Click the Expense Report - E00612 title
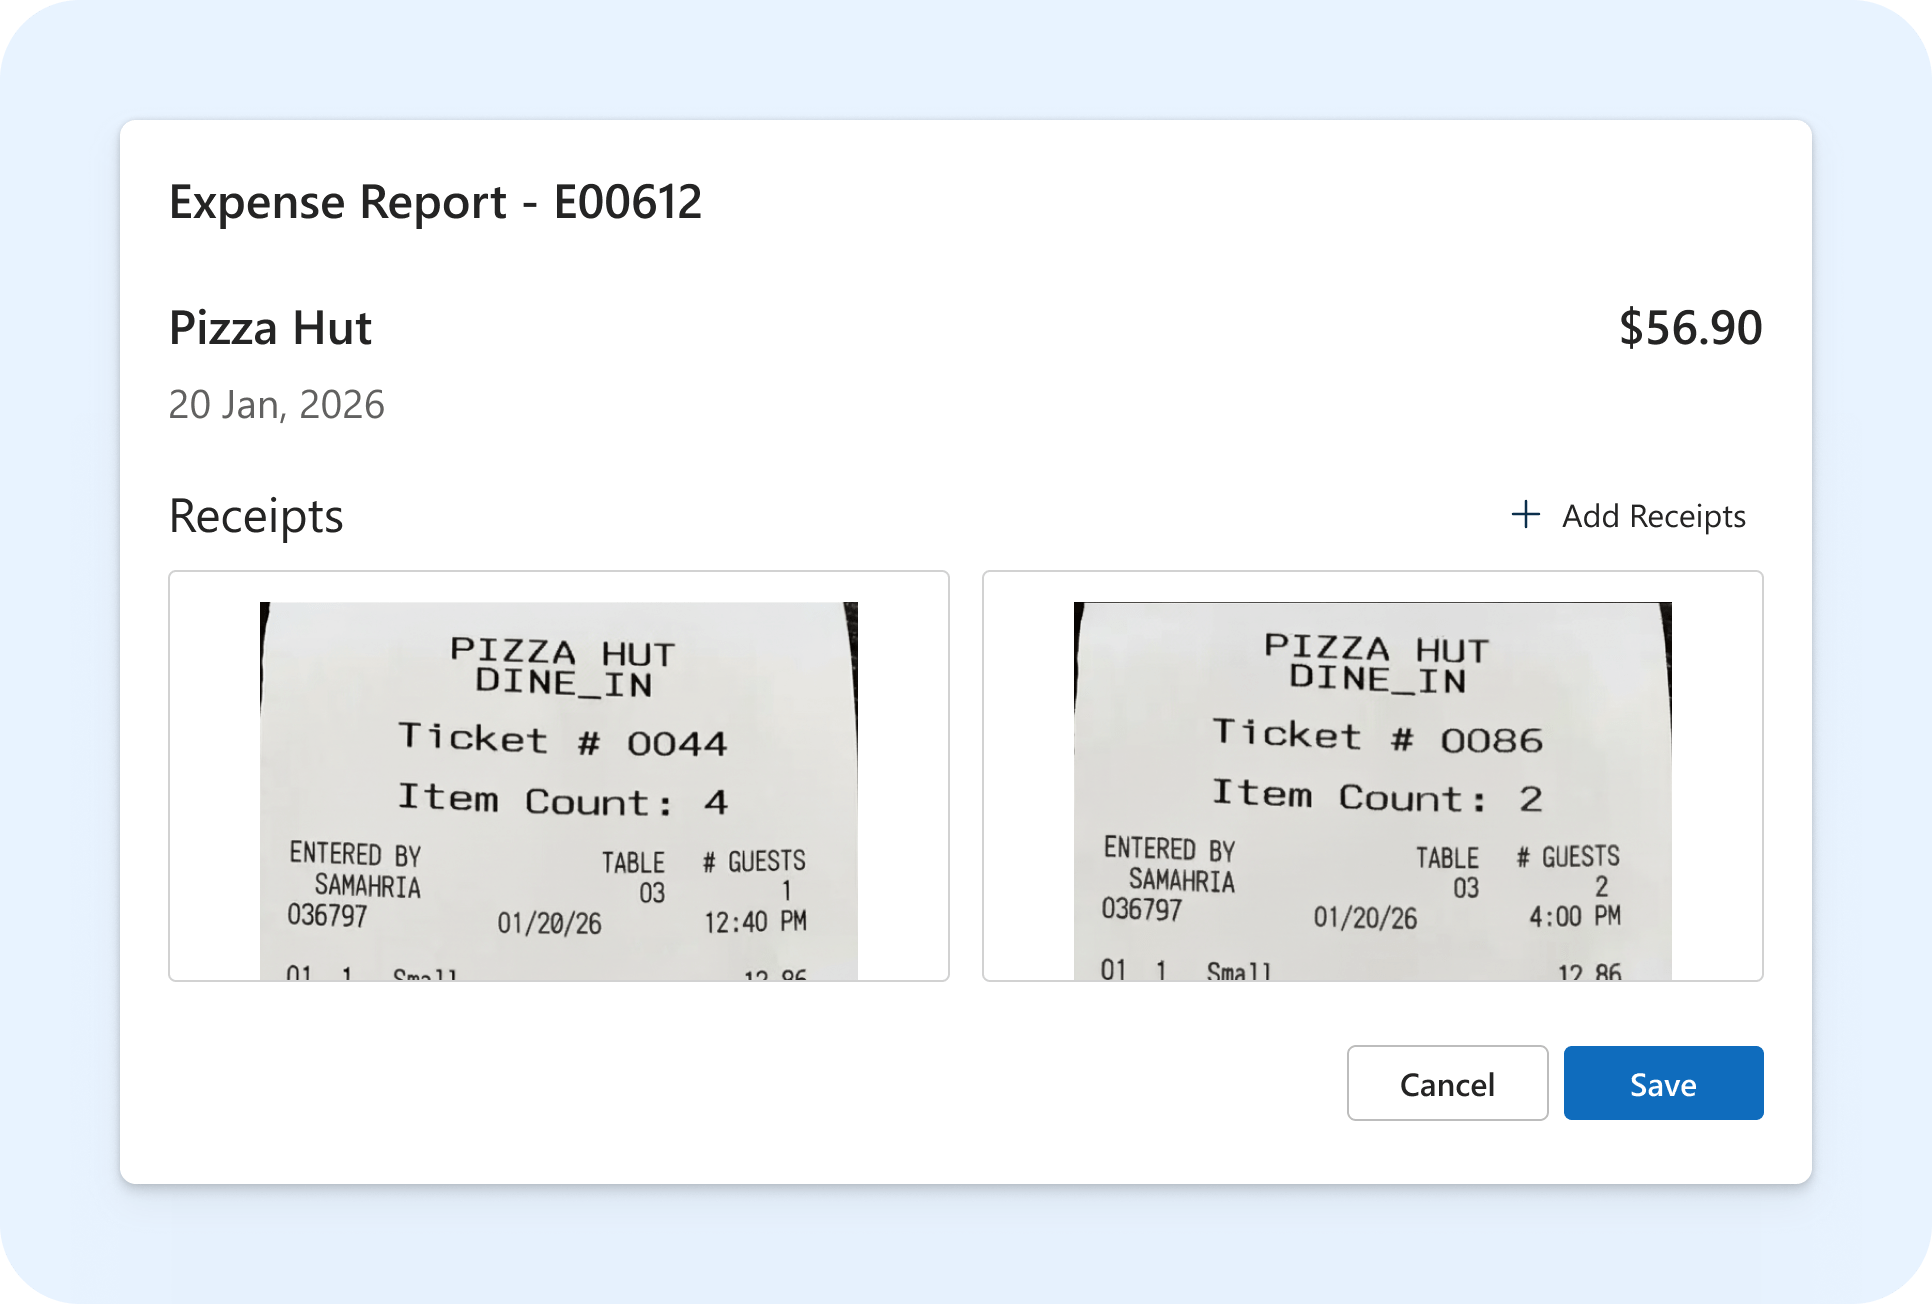Image resolution: width=1932 pixels, height=1304 pixels. point(435,202)
